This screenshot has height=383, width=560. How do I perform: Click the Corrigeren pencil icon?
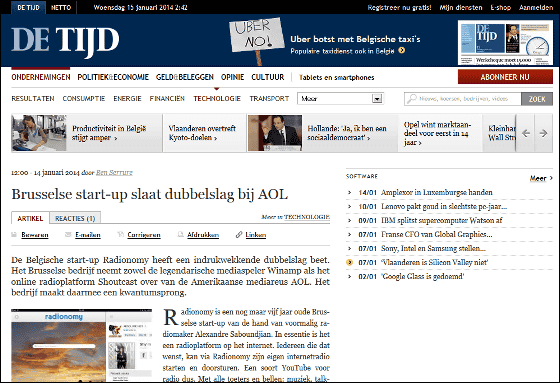point(121,235)
